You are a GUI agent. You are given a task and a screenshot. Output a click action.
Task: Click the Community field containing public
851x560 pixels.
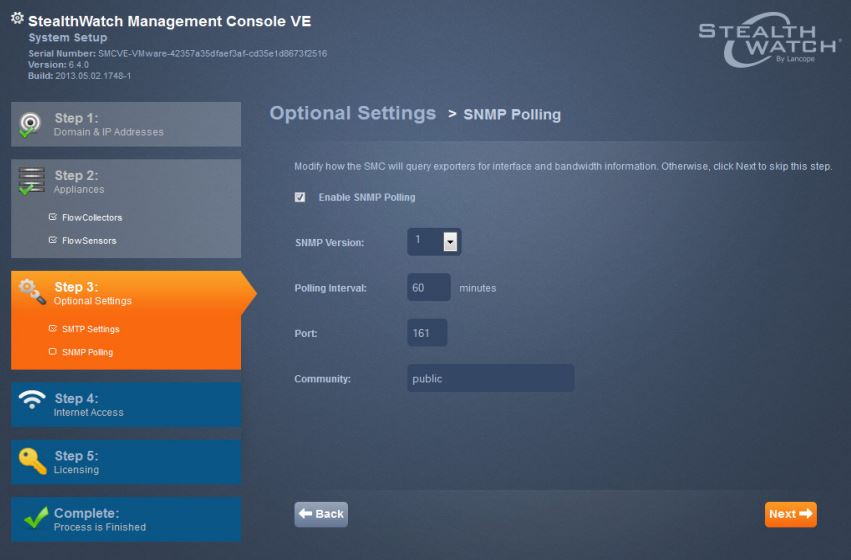(491, 378)
